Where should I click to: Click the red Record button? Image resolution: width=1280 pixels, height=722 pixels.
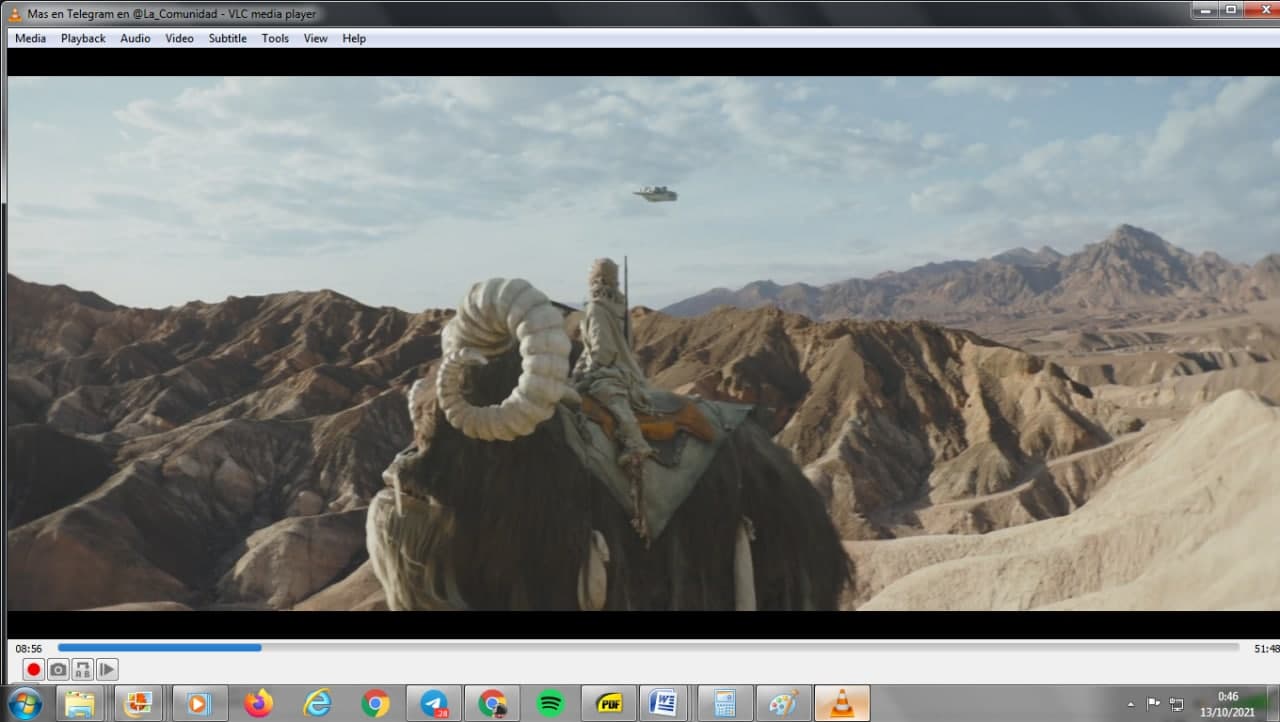pos(33,669)
